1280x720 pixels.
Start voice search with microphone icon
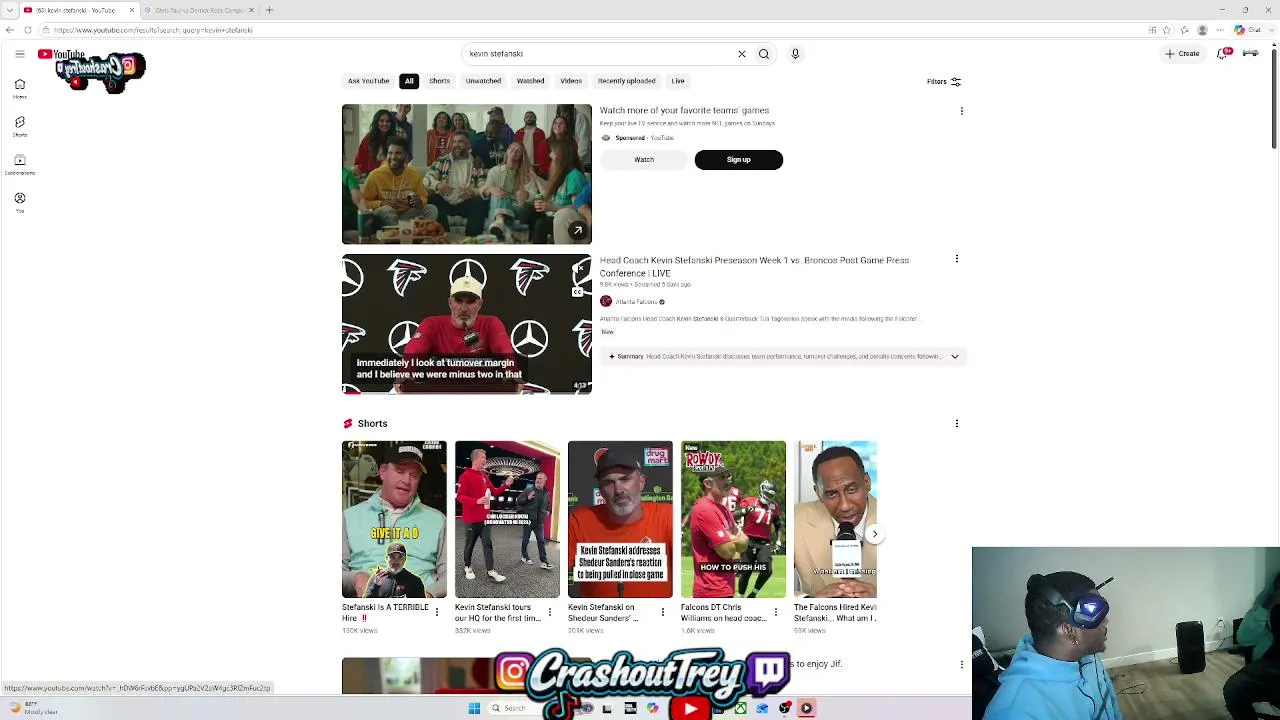(795, 54)
